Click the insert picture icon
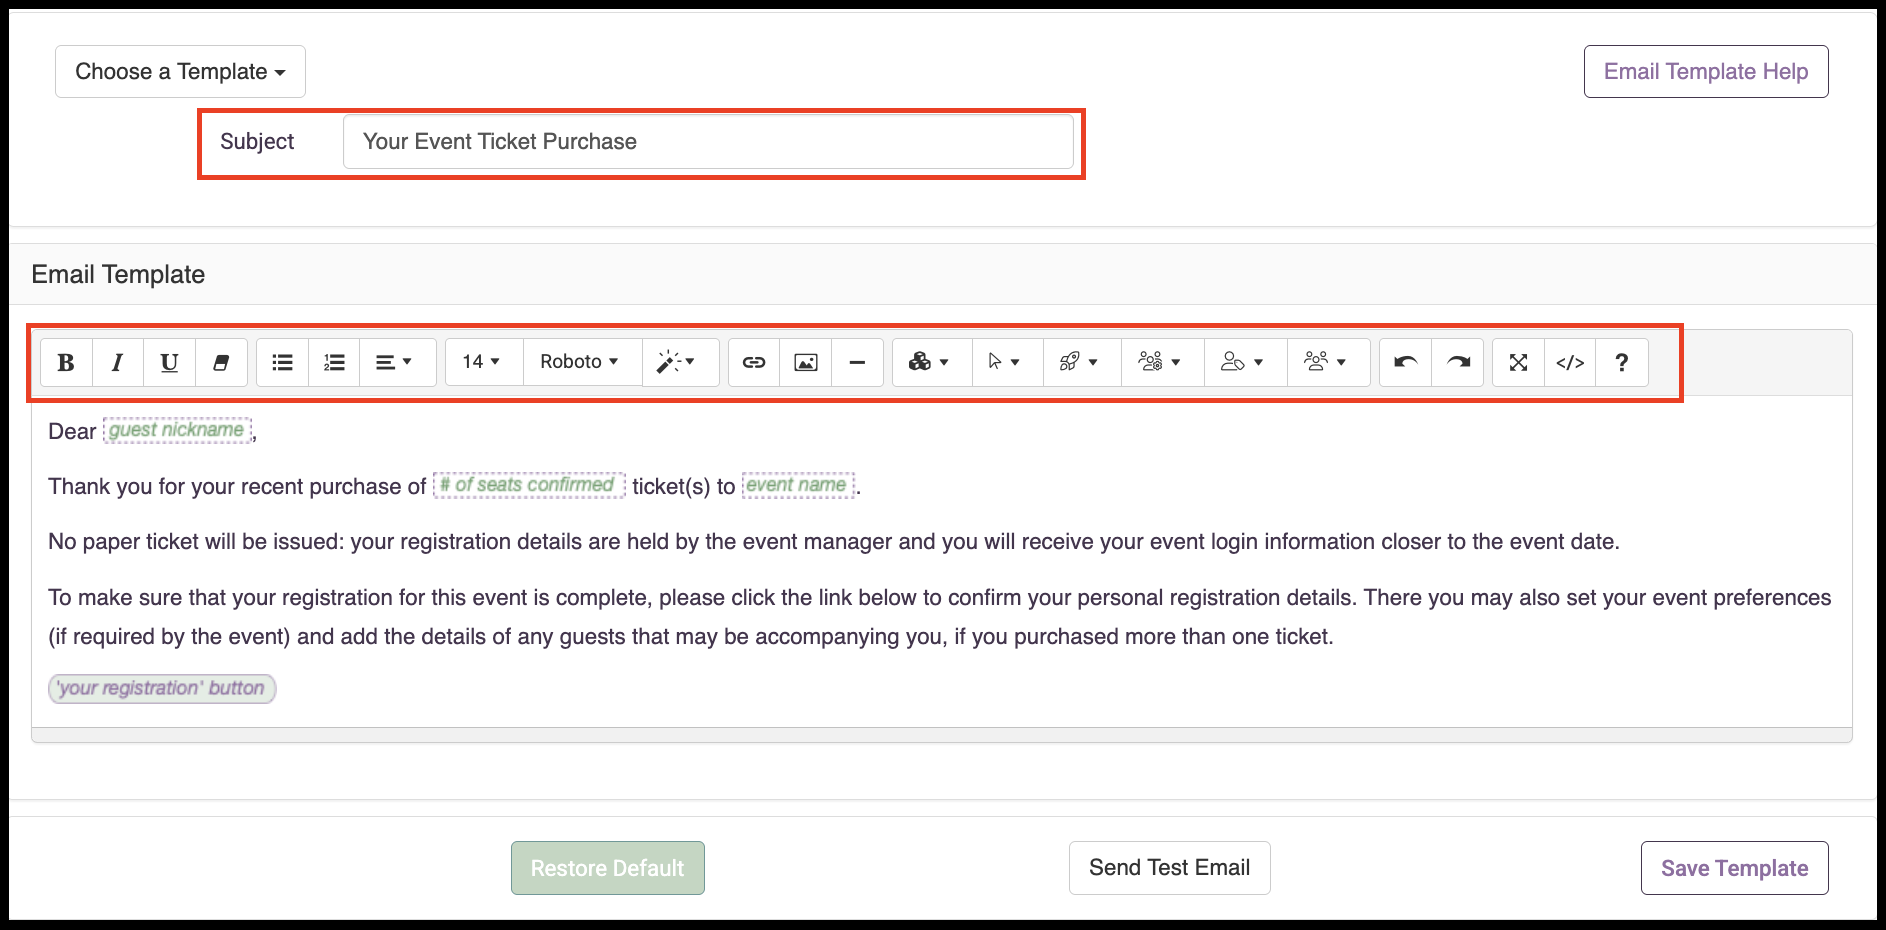The height and width of the screenshot is (930, 1886). pos(806,362)
